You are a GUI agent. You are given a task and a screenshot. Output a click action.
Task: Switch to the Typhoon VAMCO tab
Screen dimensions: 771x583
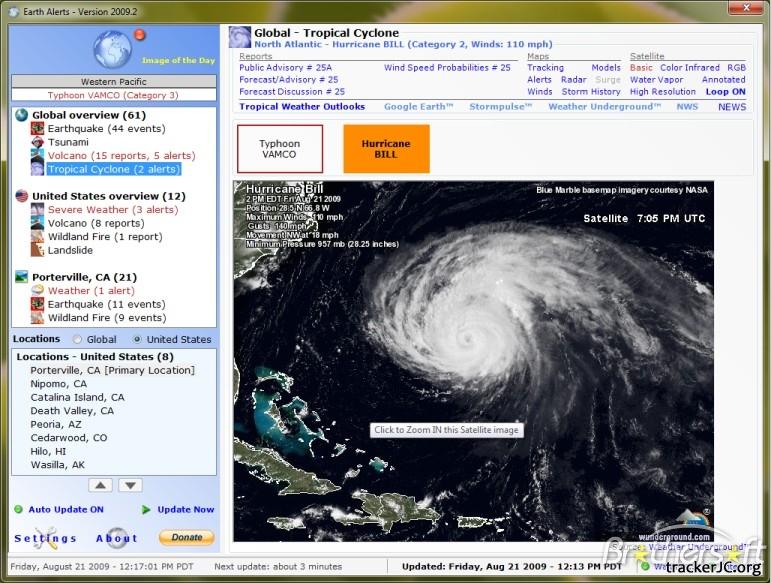pos(280,149)
